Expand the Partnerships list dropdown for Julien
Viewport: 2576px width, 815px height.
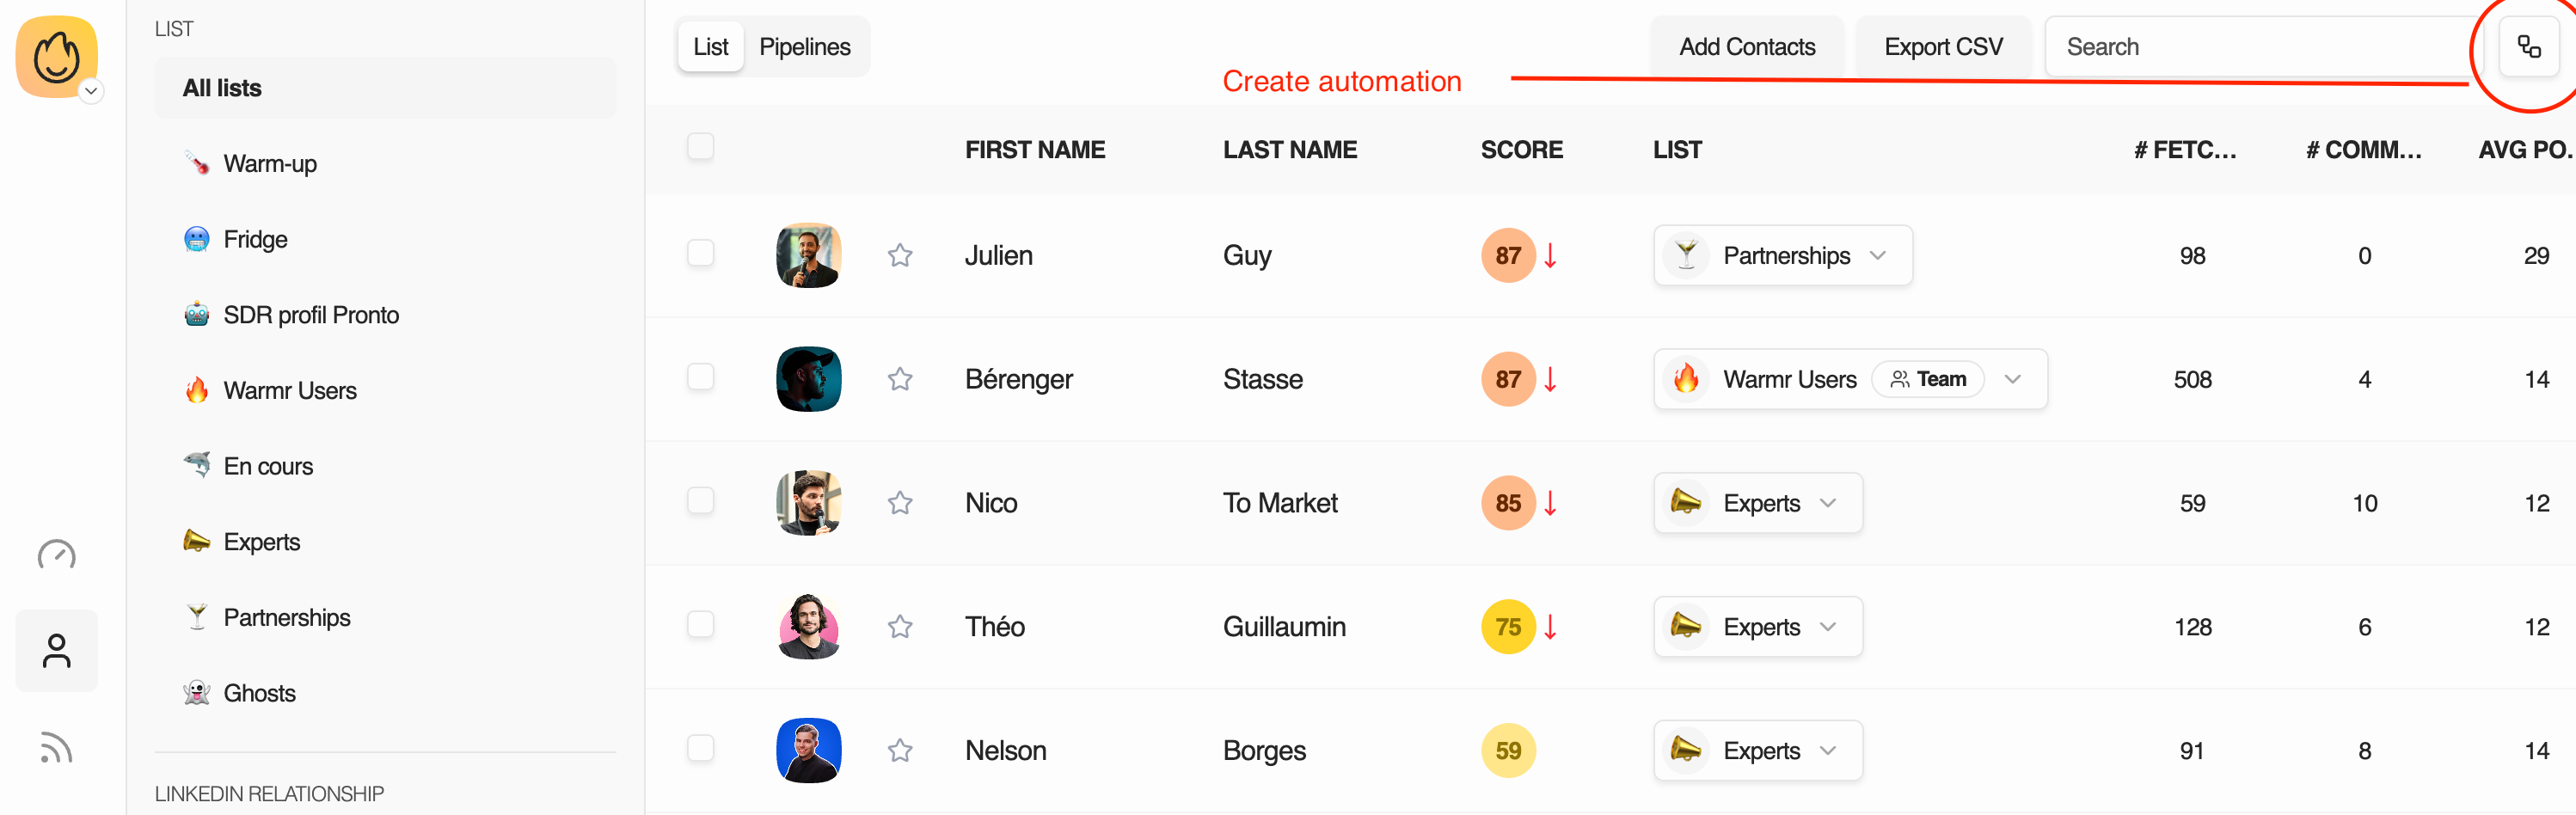click(1783, 256)
